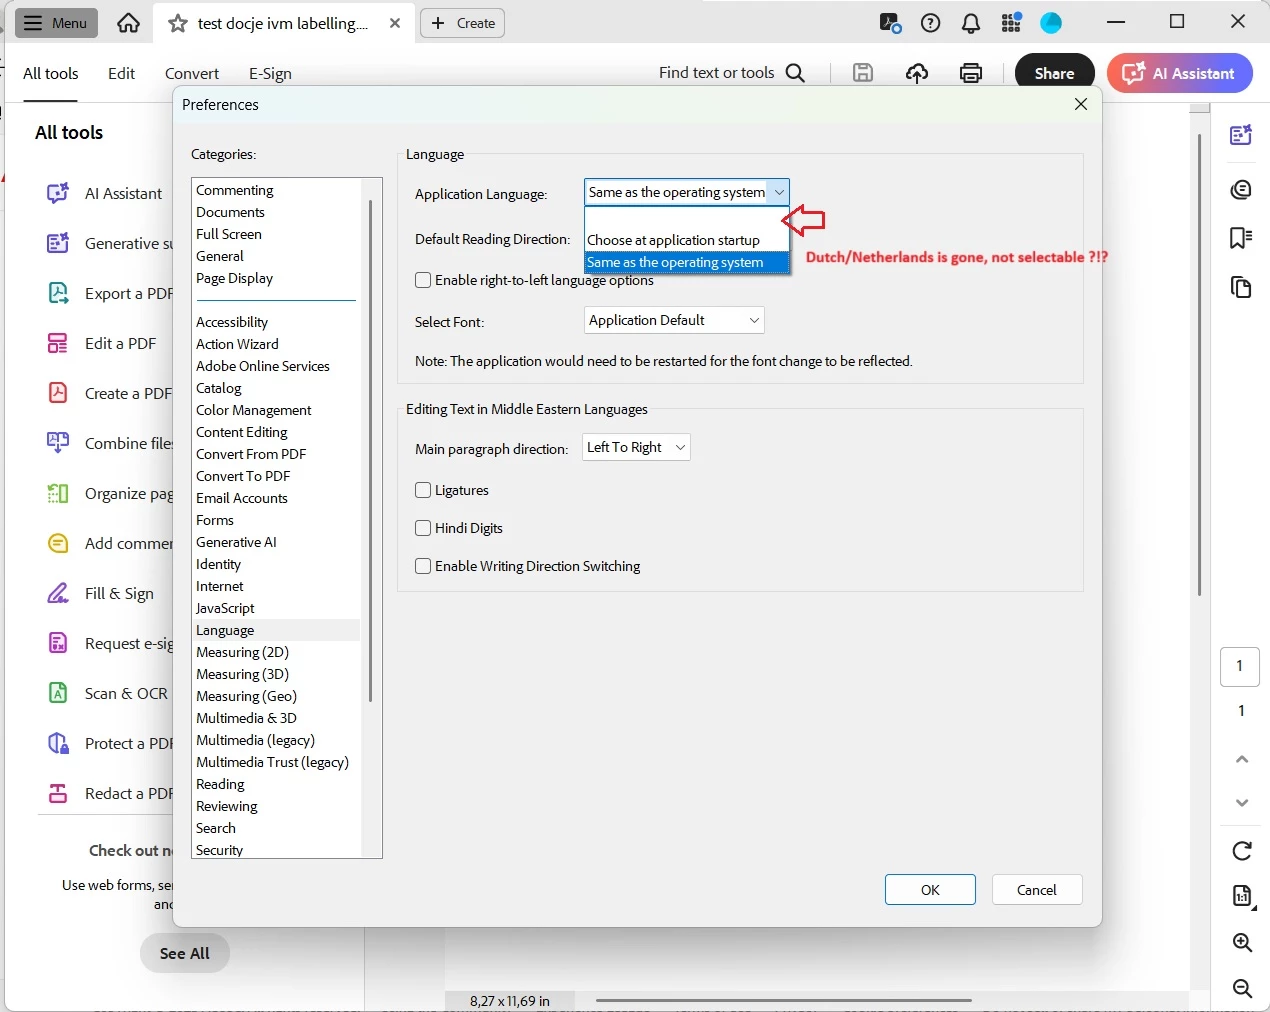Screen dimensions: 1270x1012
Task: Open the Create a PDF tool
Action: (x=109, y=393)
